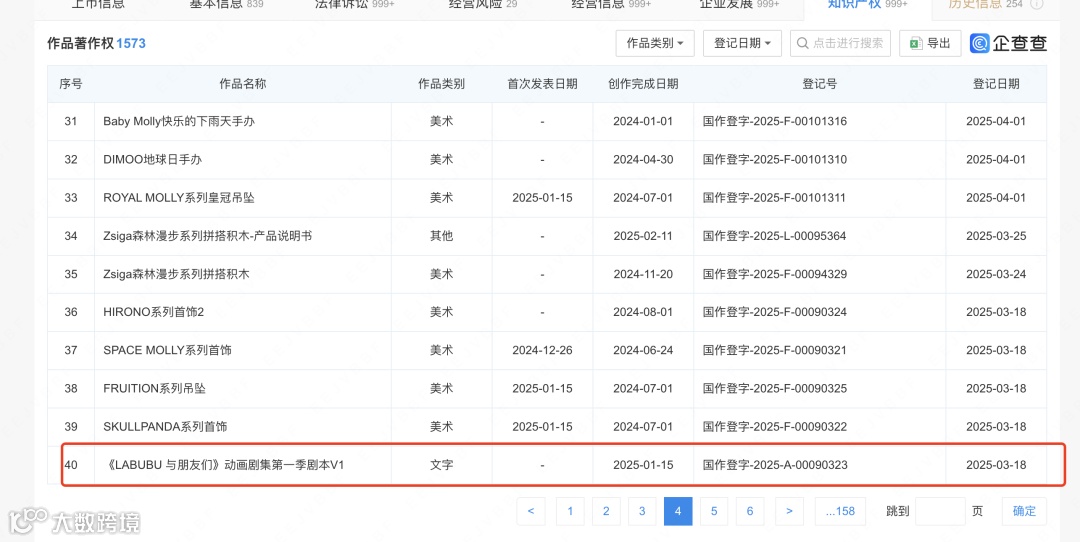Screen dimensions: 1080x542
Task: Click registration number 国作登字-2025-F-00101316
Action: 775,121
